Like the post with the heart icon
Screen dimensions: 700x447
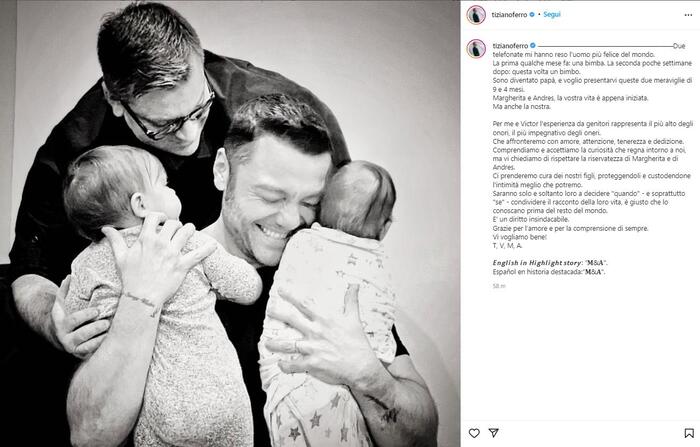tap(474, 433)
